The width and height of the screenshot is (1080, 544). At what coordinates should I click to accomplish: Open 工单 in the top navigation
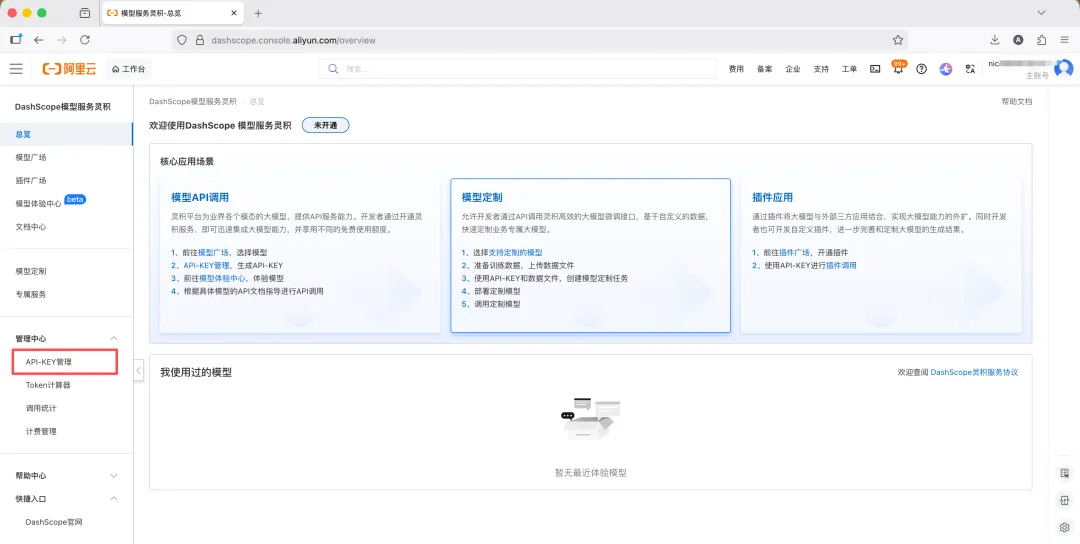pyautogui.click(x=849, y=69)
